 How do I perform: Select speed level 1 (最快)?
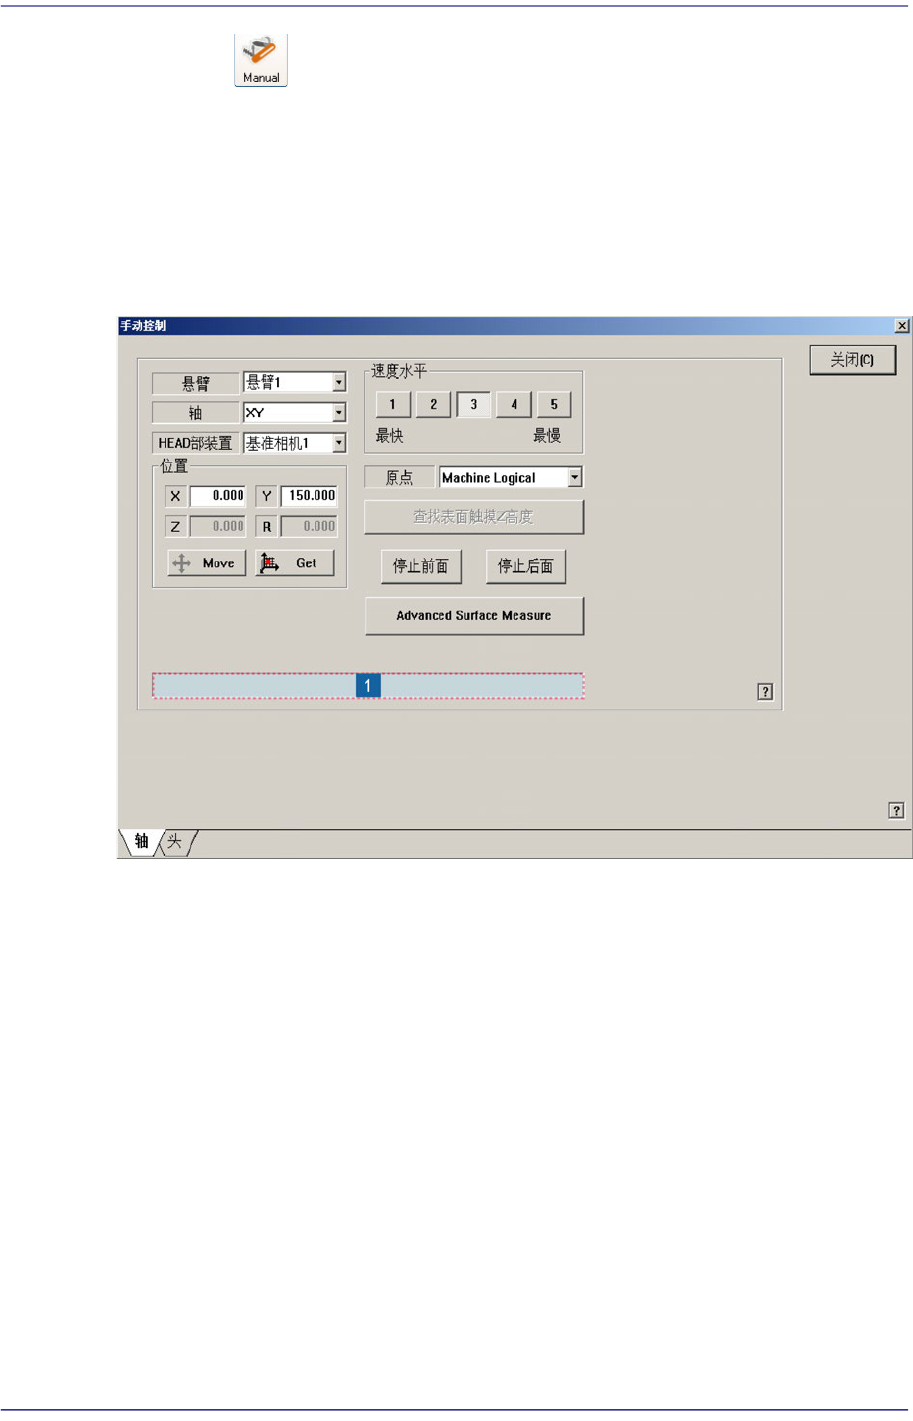point(393,404)
